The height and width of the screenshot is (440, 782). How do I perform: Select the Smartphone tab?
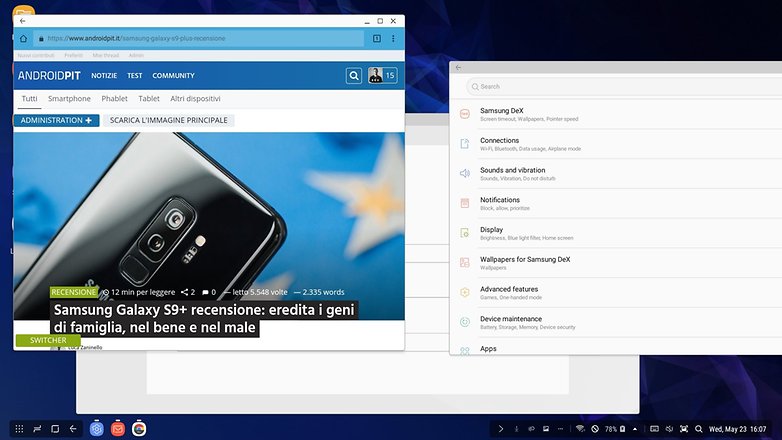pyautogui.click(x=69, y=99)
